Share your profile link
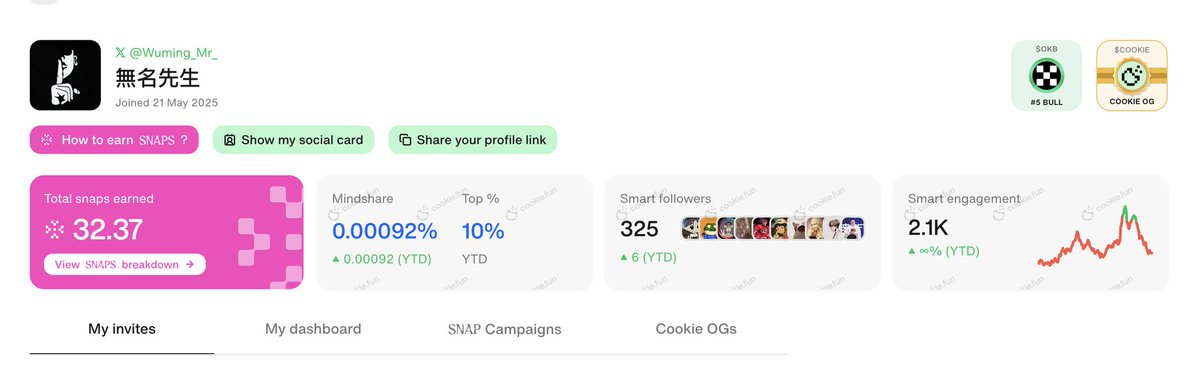 click(472, 140)
